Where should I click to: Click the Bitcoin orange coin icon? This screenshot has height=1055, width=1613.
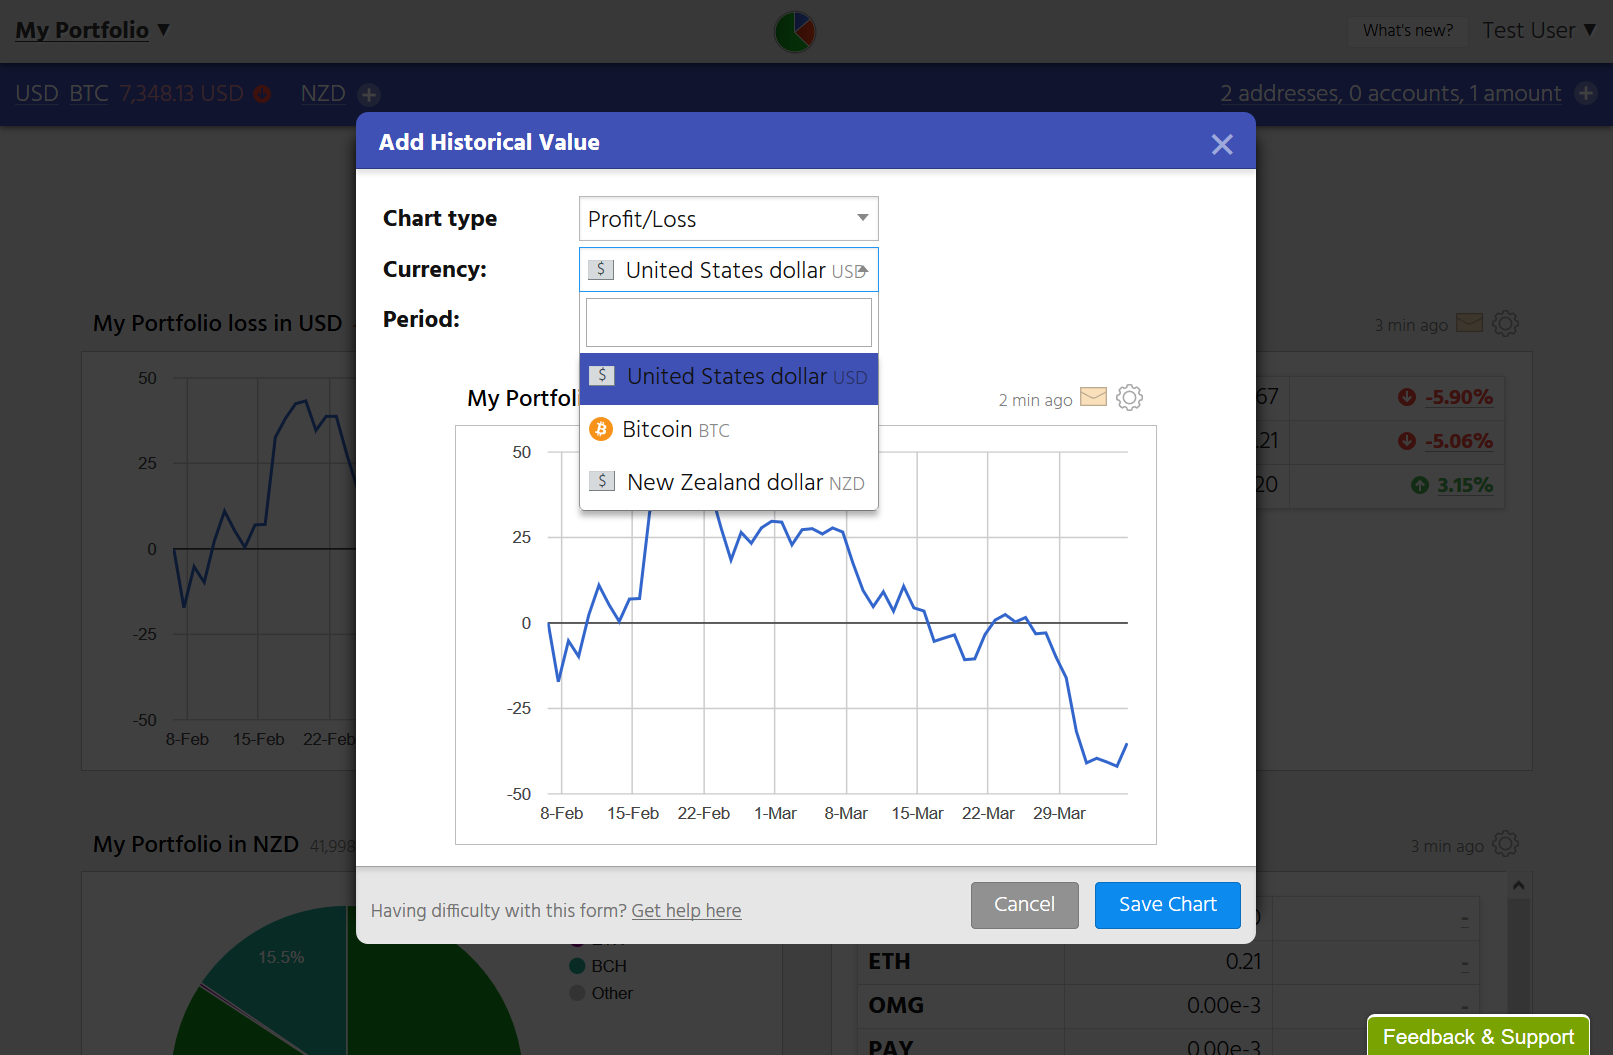[601, 430]
